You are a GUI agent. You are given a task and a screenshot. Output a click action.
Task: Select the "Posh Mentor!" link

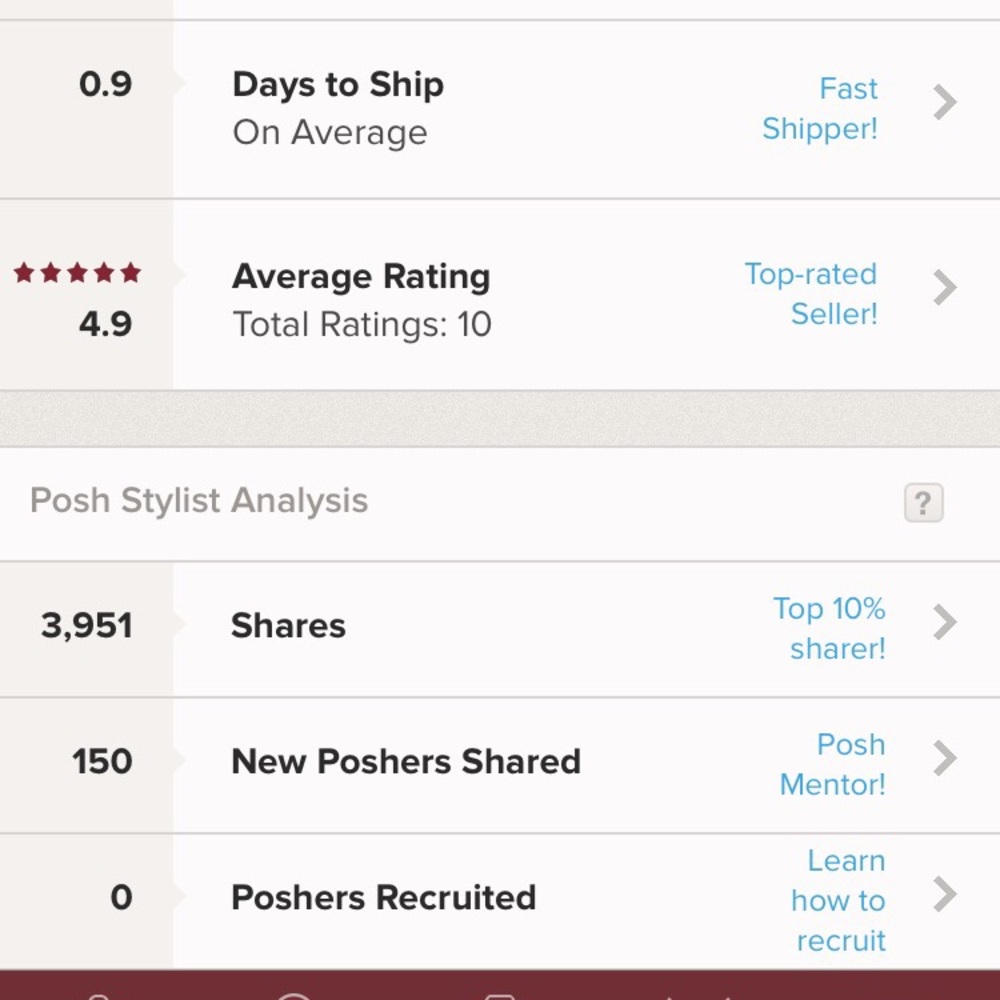833,764
